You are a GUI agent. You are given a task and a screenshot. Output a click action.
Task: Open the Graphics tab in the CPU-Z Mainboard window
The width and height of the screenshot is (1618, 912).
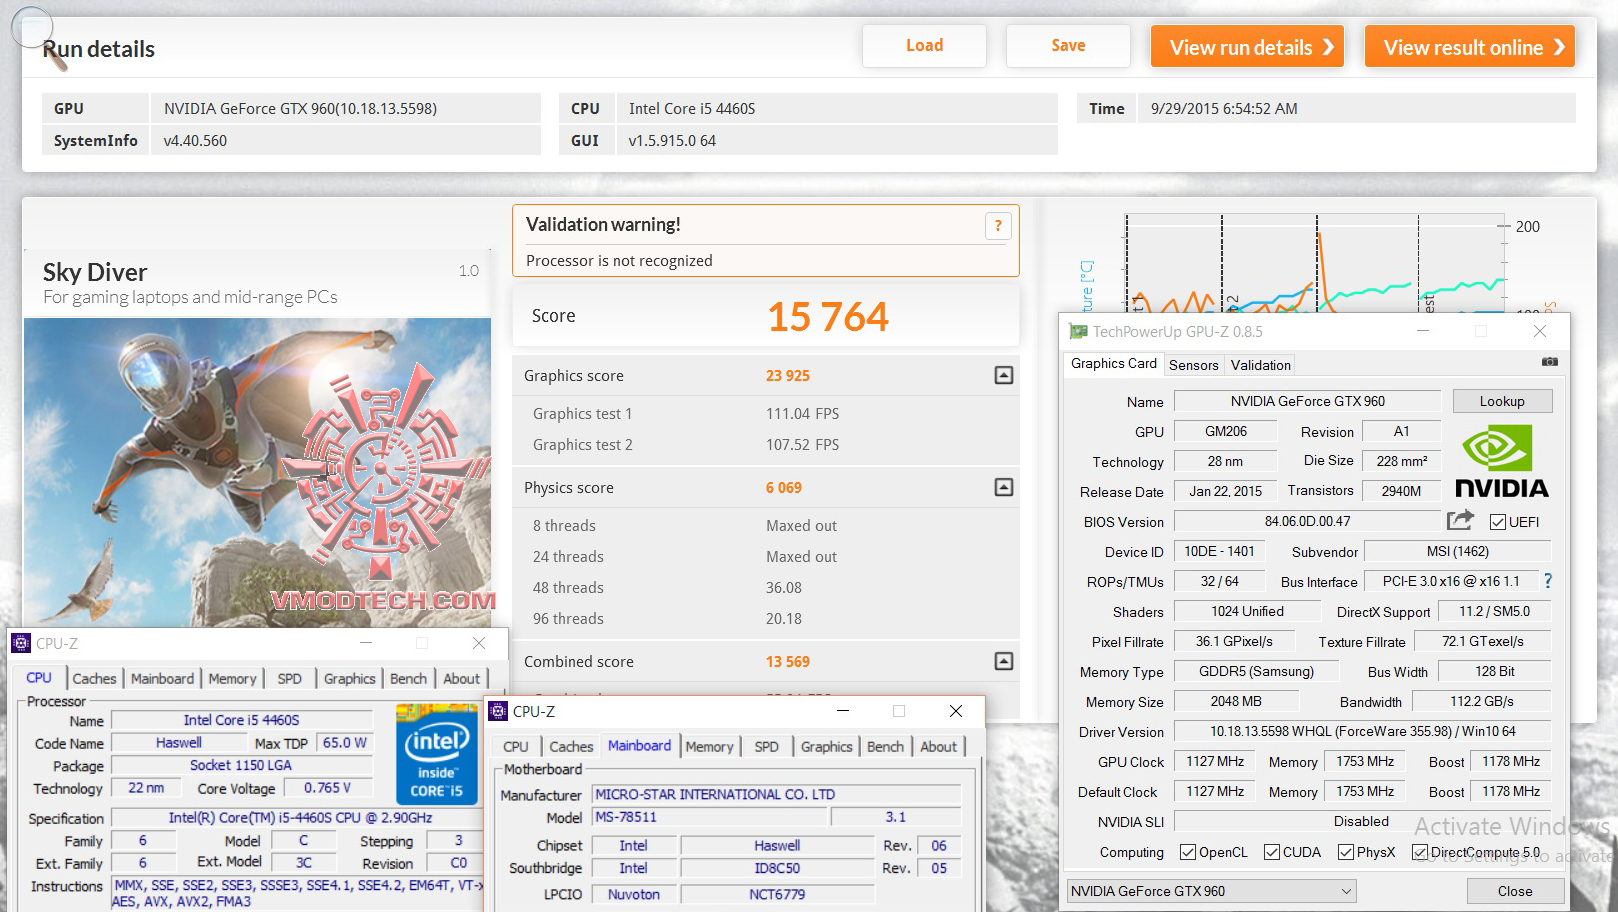click(827, 746)
